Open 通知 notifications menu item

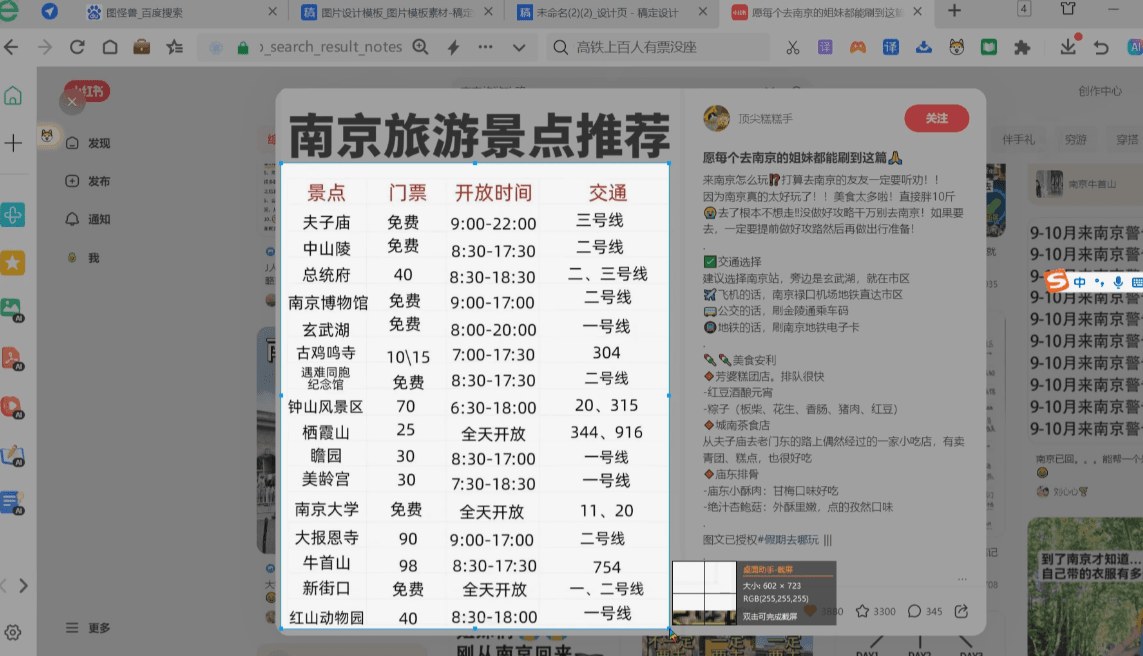coord(89,219)
